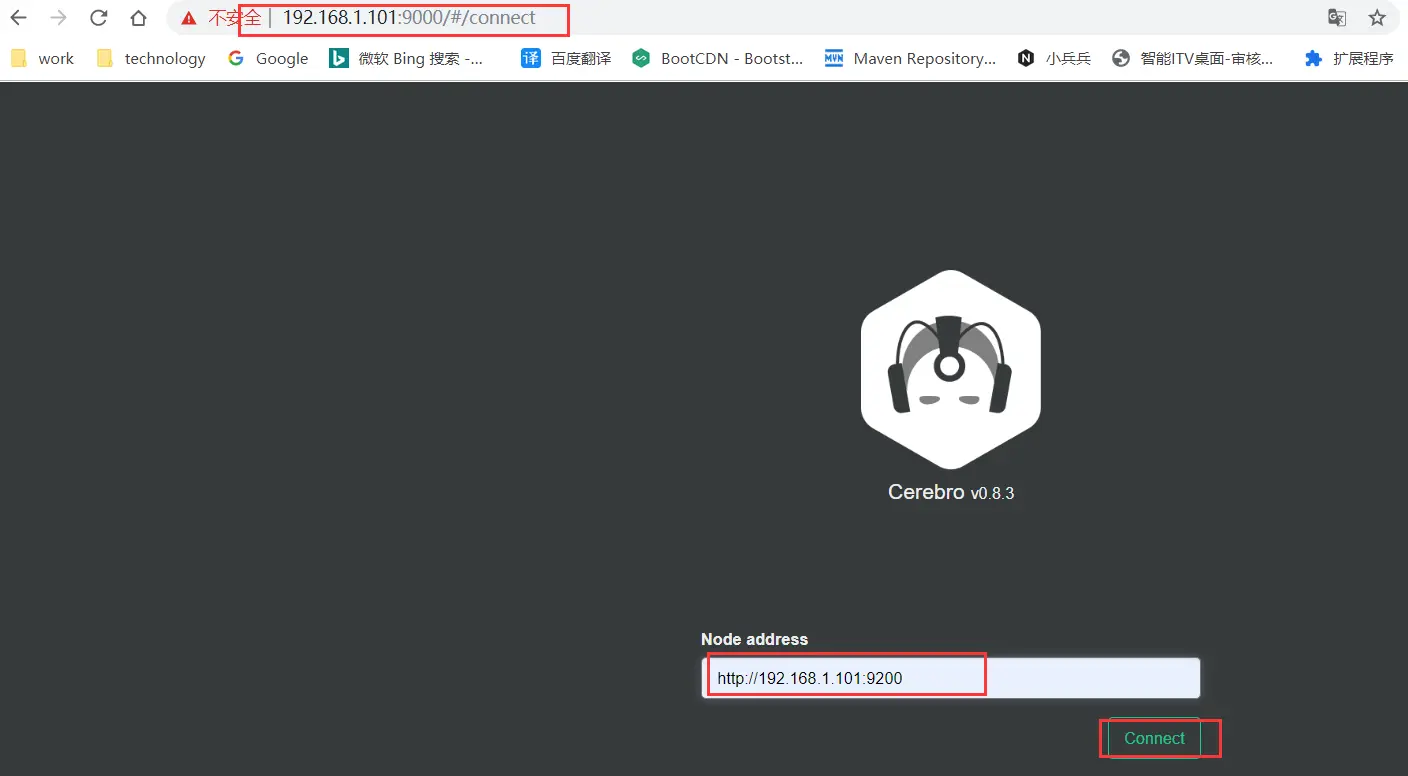This screenshot has width=1408, height=776.
Task: Open the 智能ITV桌面 bookmark
Action: point(1193,58)
